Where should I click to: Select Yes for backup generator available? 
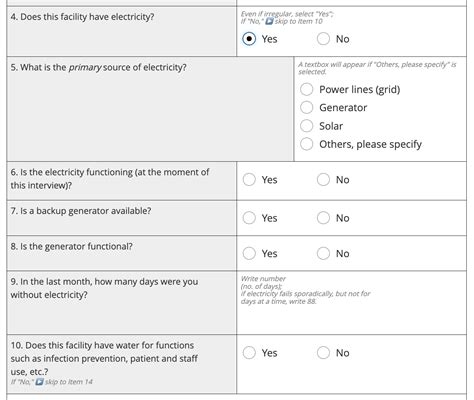[x=249, y=218]
